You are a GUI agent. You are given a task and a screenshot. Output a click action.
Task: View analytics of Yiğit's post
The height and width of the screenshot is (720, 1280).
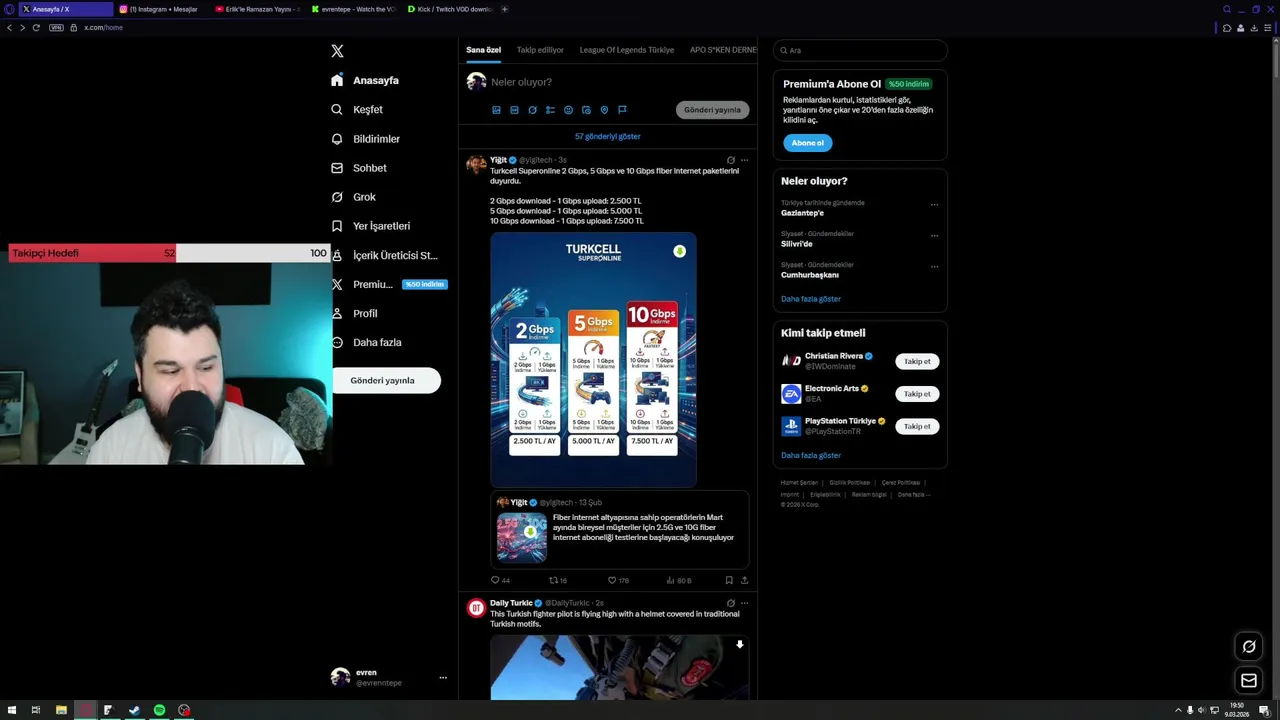pos(678,580)
